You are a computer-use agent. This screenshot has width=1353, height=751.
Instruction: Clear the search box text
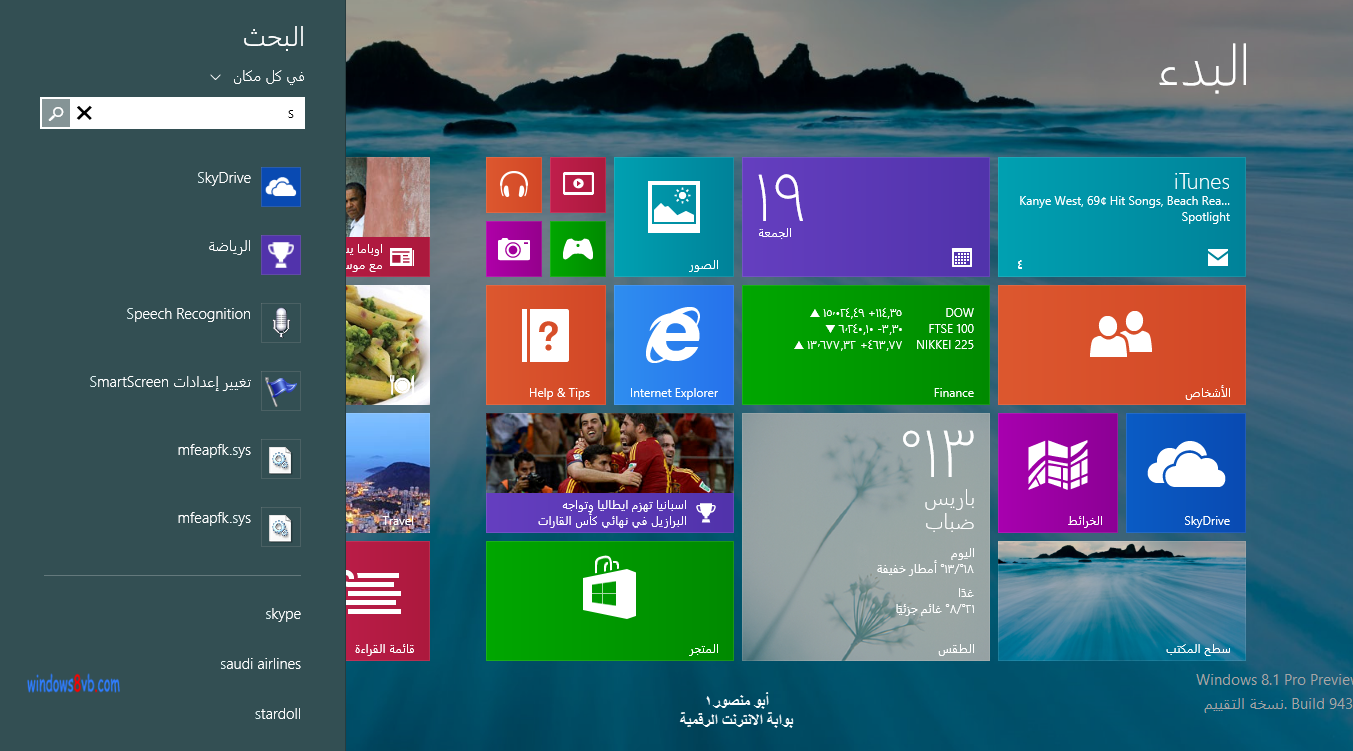84,114
